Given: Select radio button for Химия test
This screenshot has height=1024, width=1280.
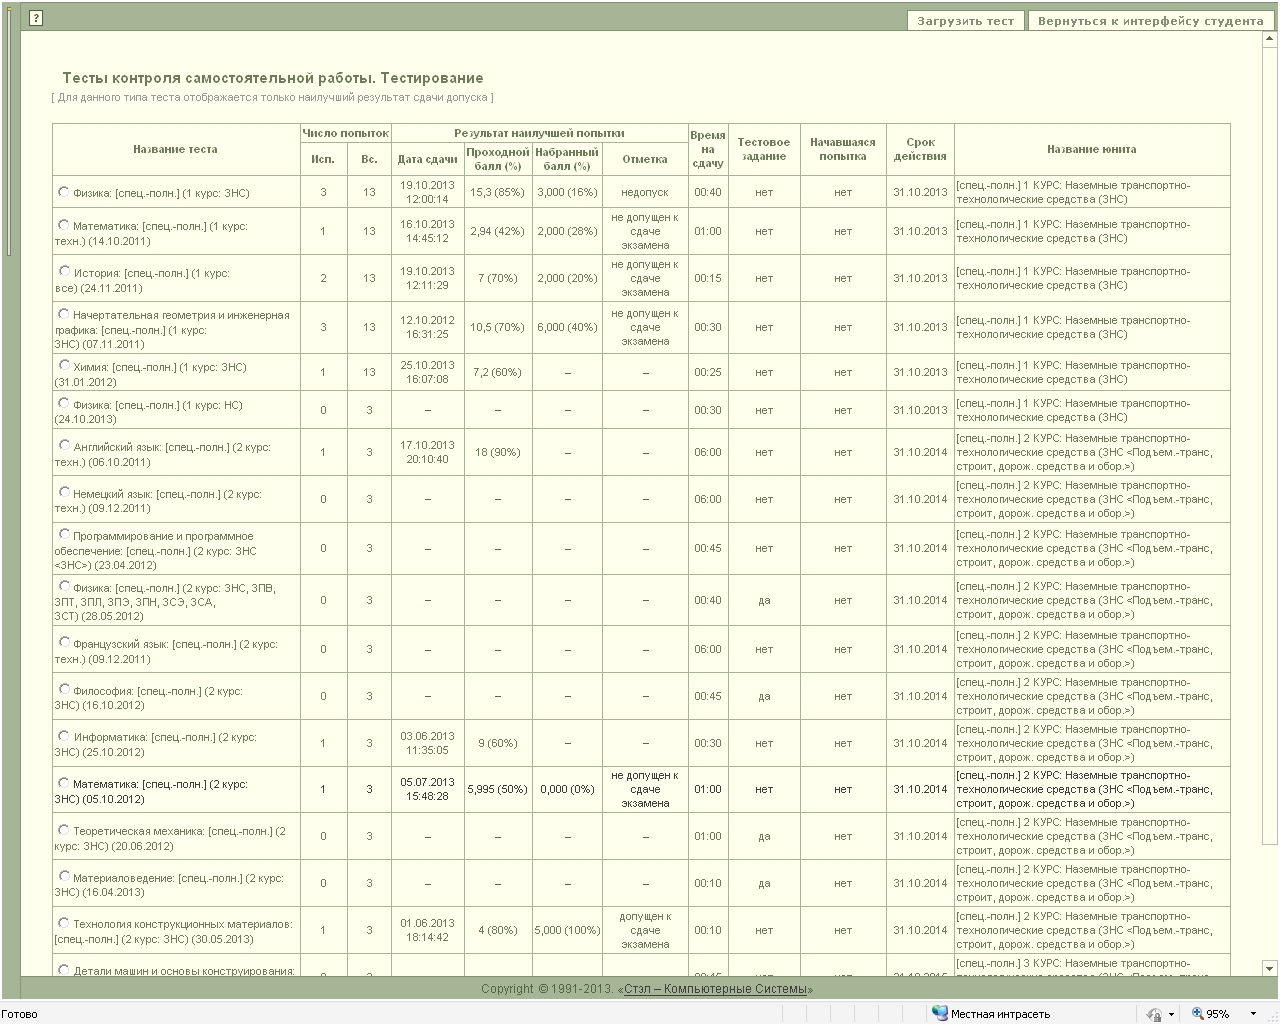Looking at the screenshot, I should click(x=64, y=366).
